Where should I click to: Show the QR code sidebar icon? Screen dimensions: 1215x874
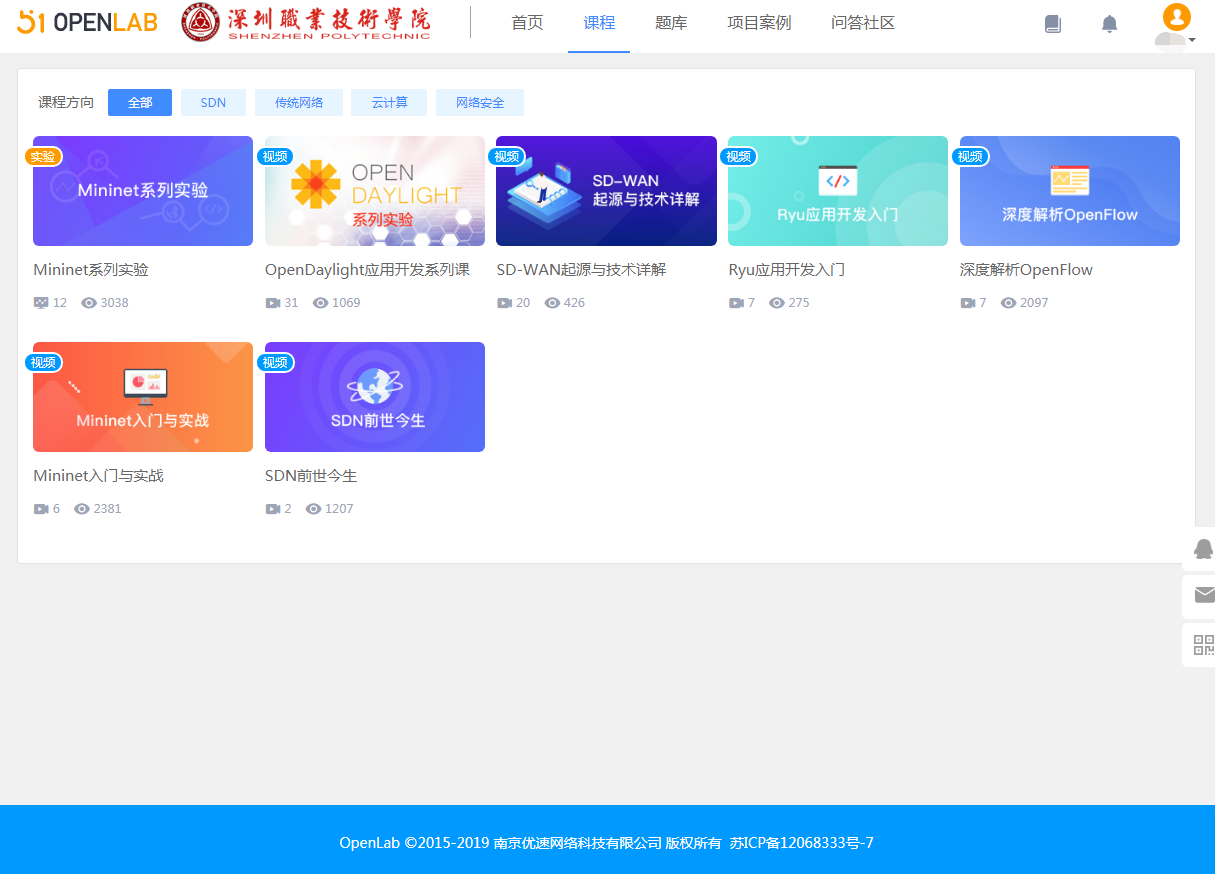[1204, 645]
